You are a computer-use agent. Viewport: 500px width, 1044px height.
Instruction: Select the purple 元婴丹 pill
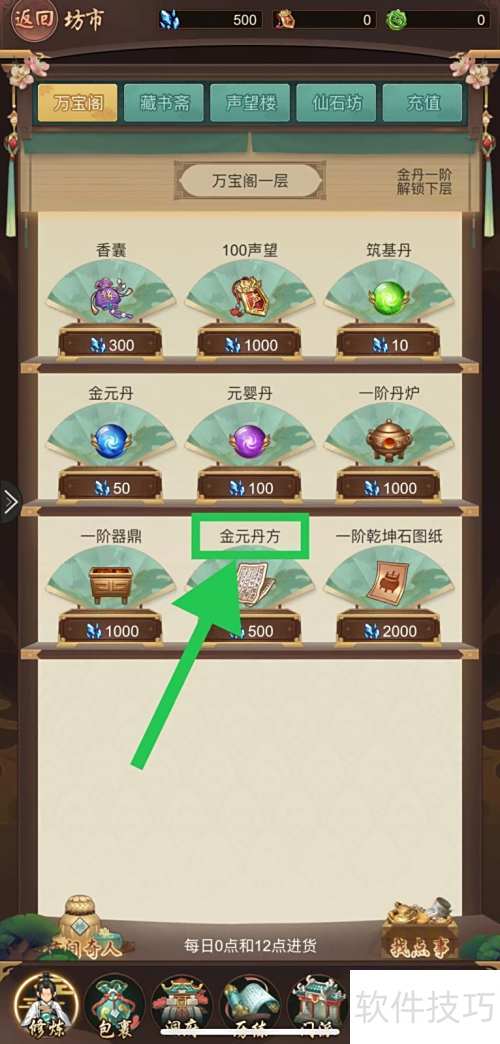250,440
